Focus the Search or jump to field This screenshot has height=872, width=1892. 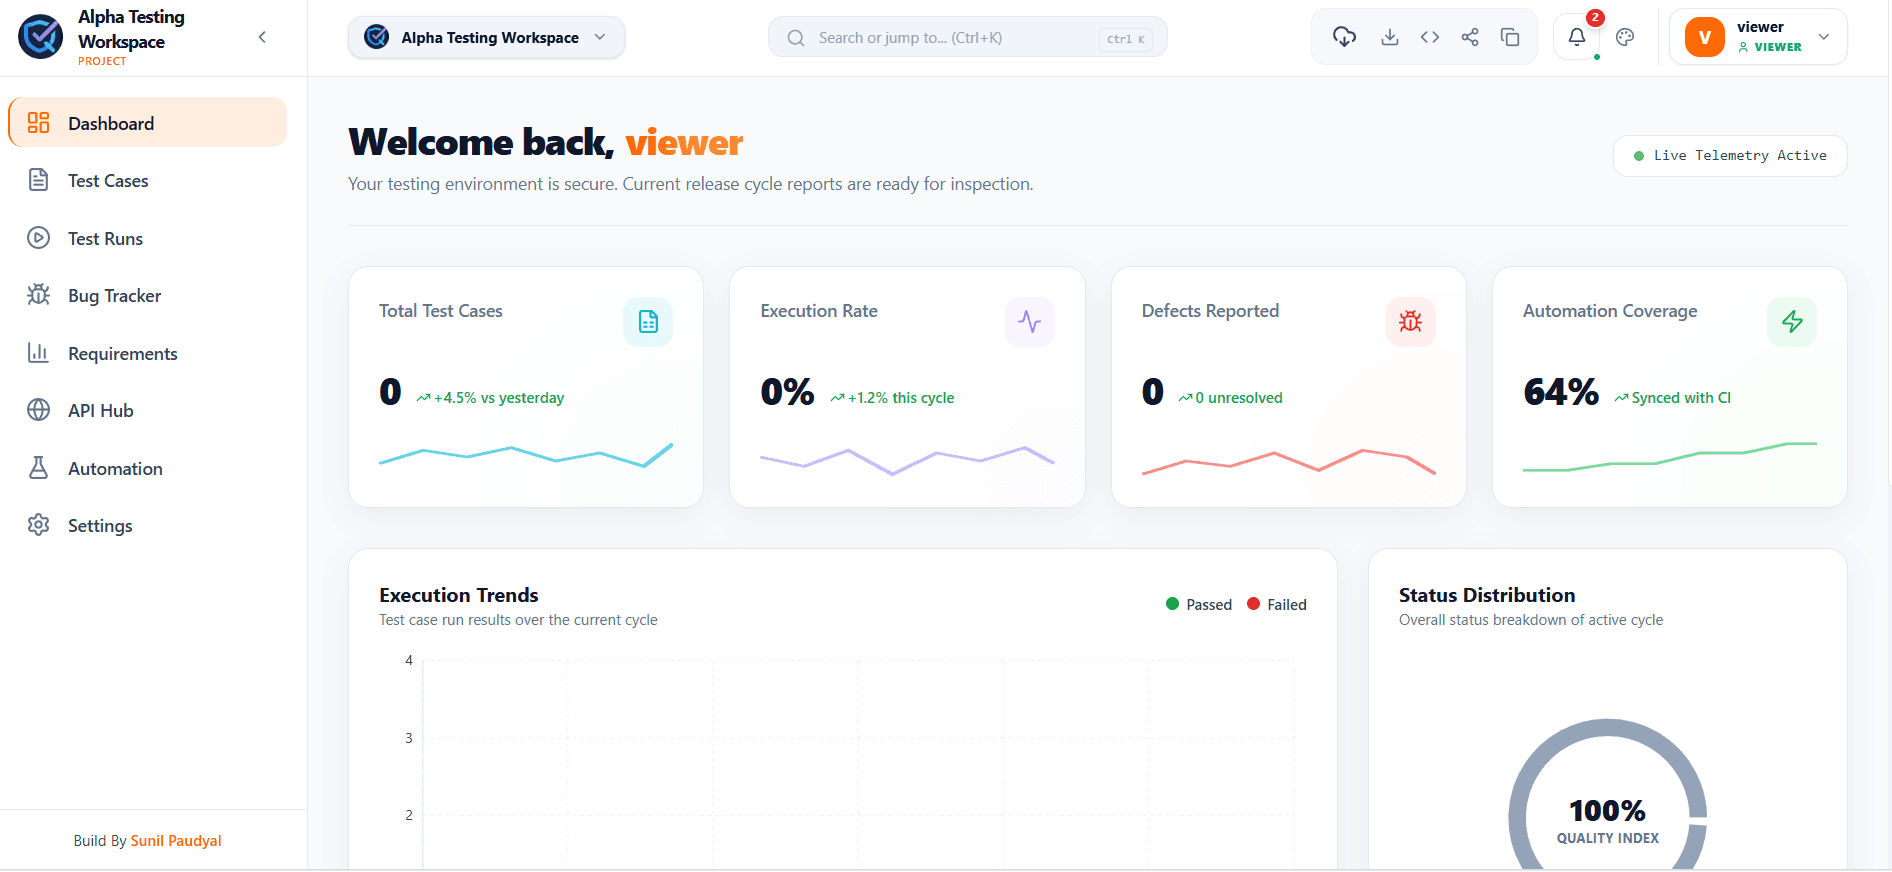coord(967,37)
